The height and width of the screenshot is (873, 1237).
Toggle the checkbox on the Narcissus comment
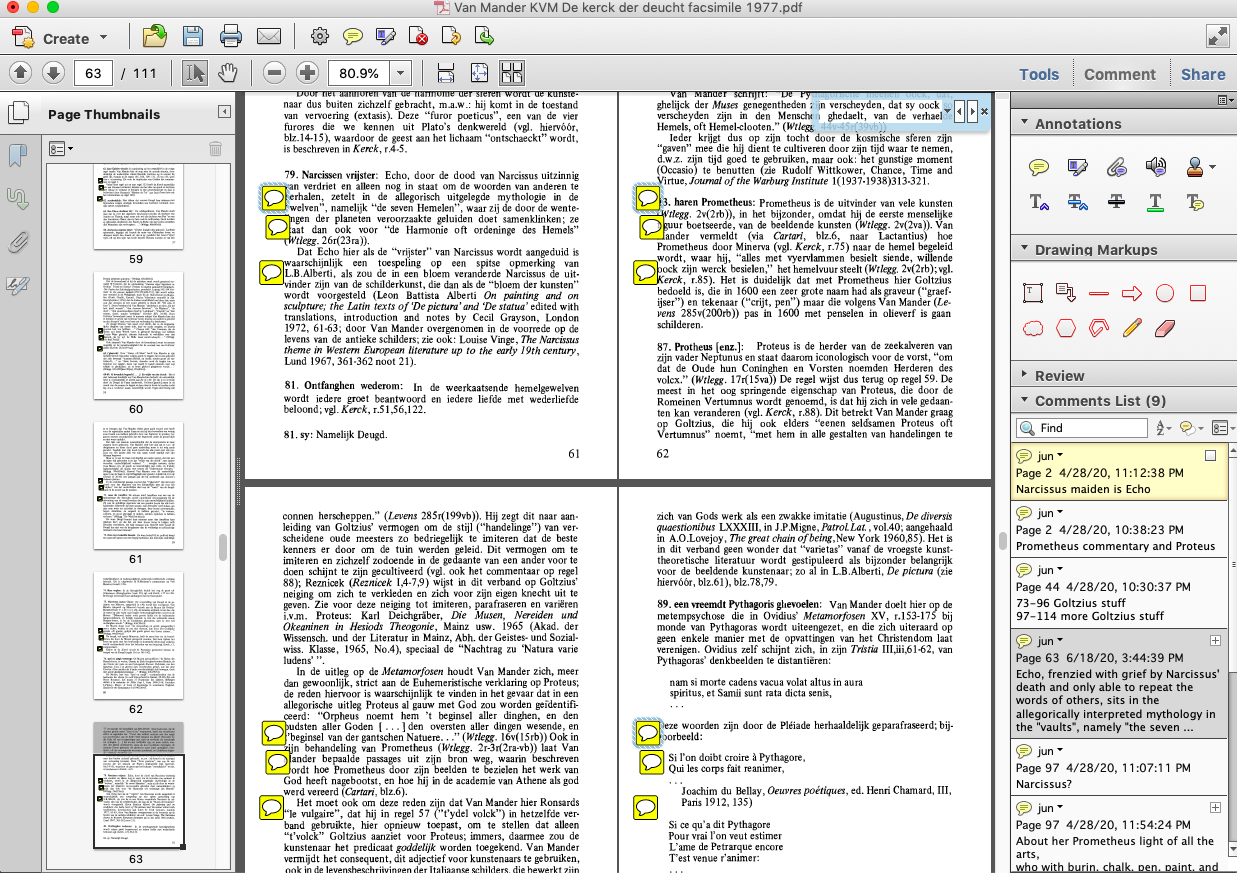point(1211,455)
